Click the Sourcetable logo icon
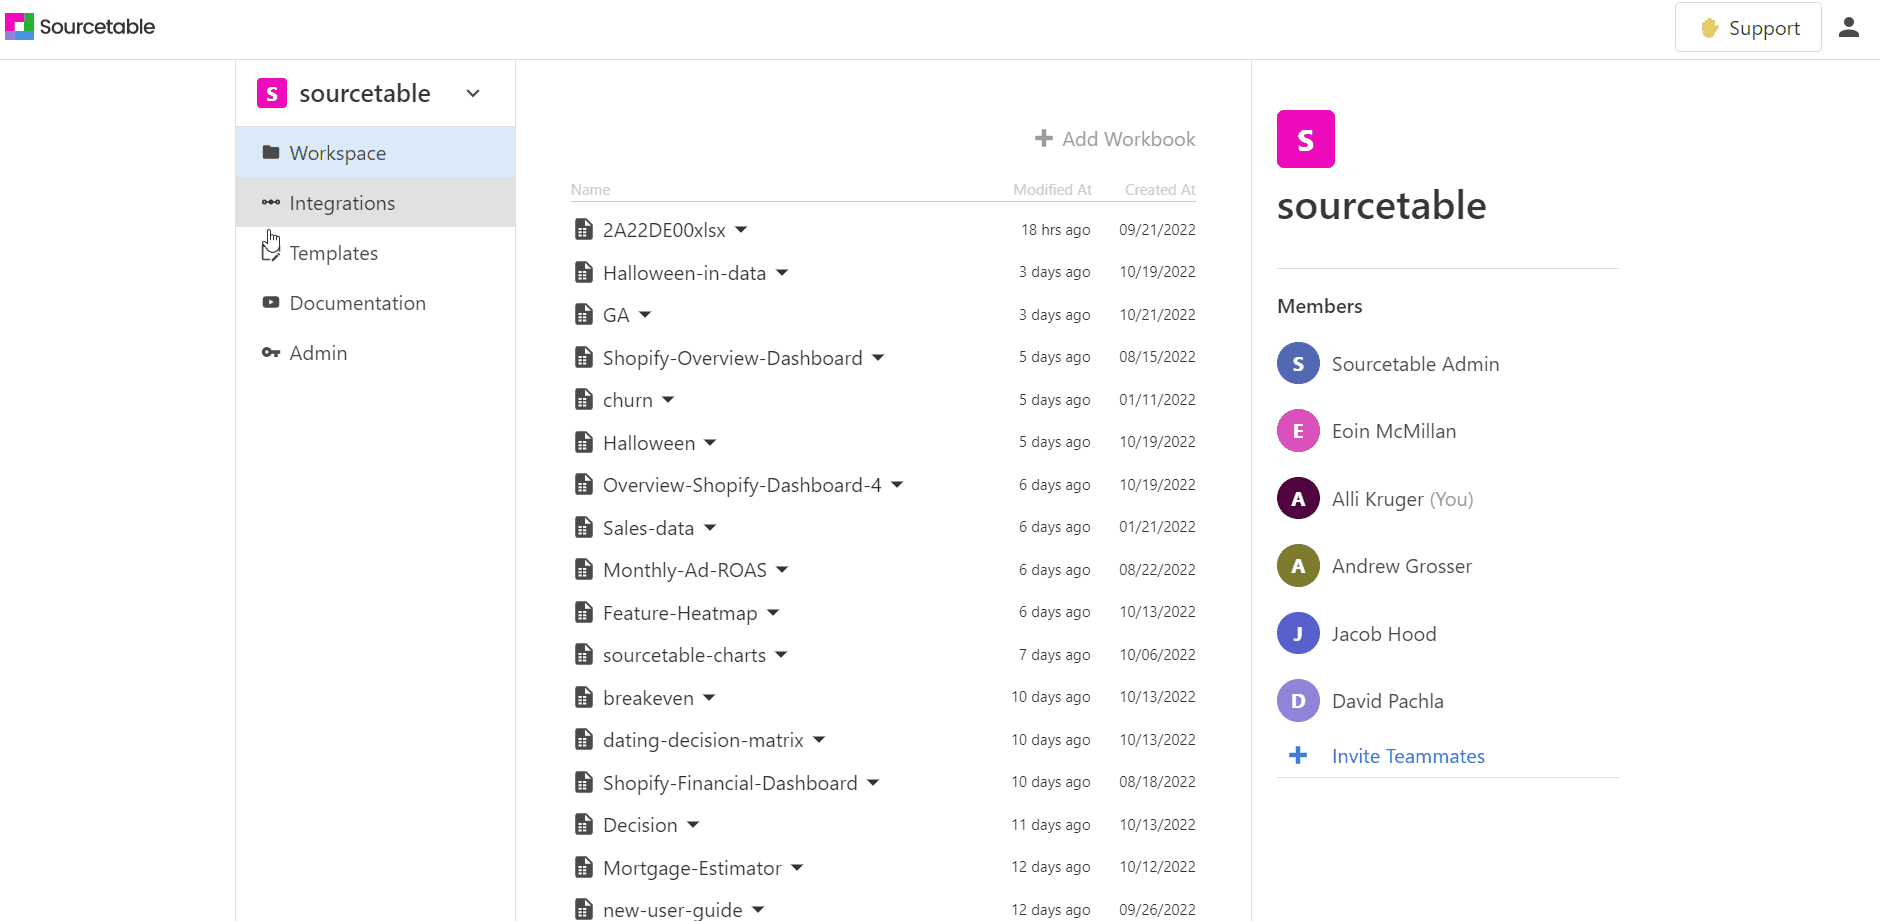The image size is (1880, 921). (x=19, y=27)
